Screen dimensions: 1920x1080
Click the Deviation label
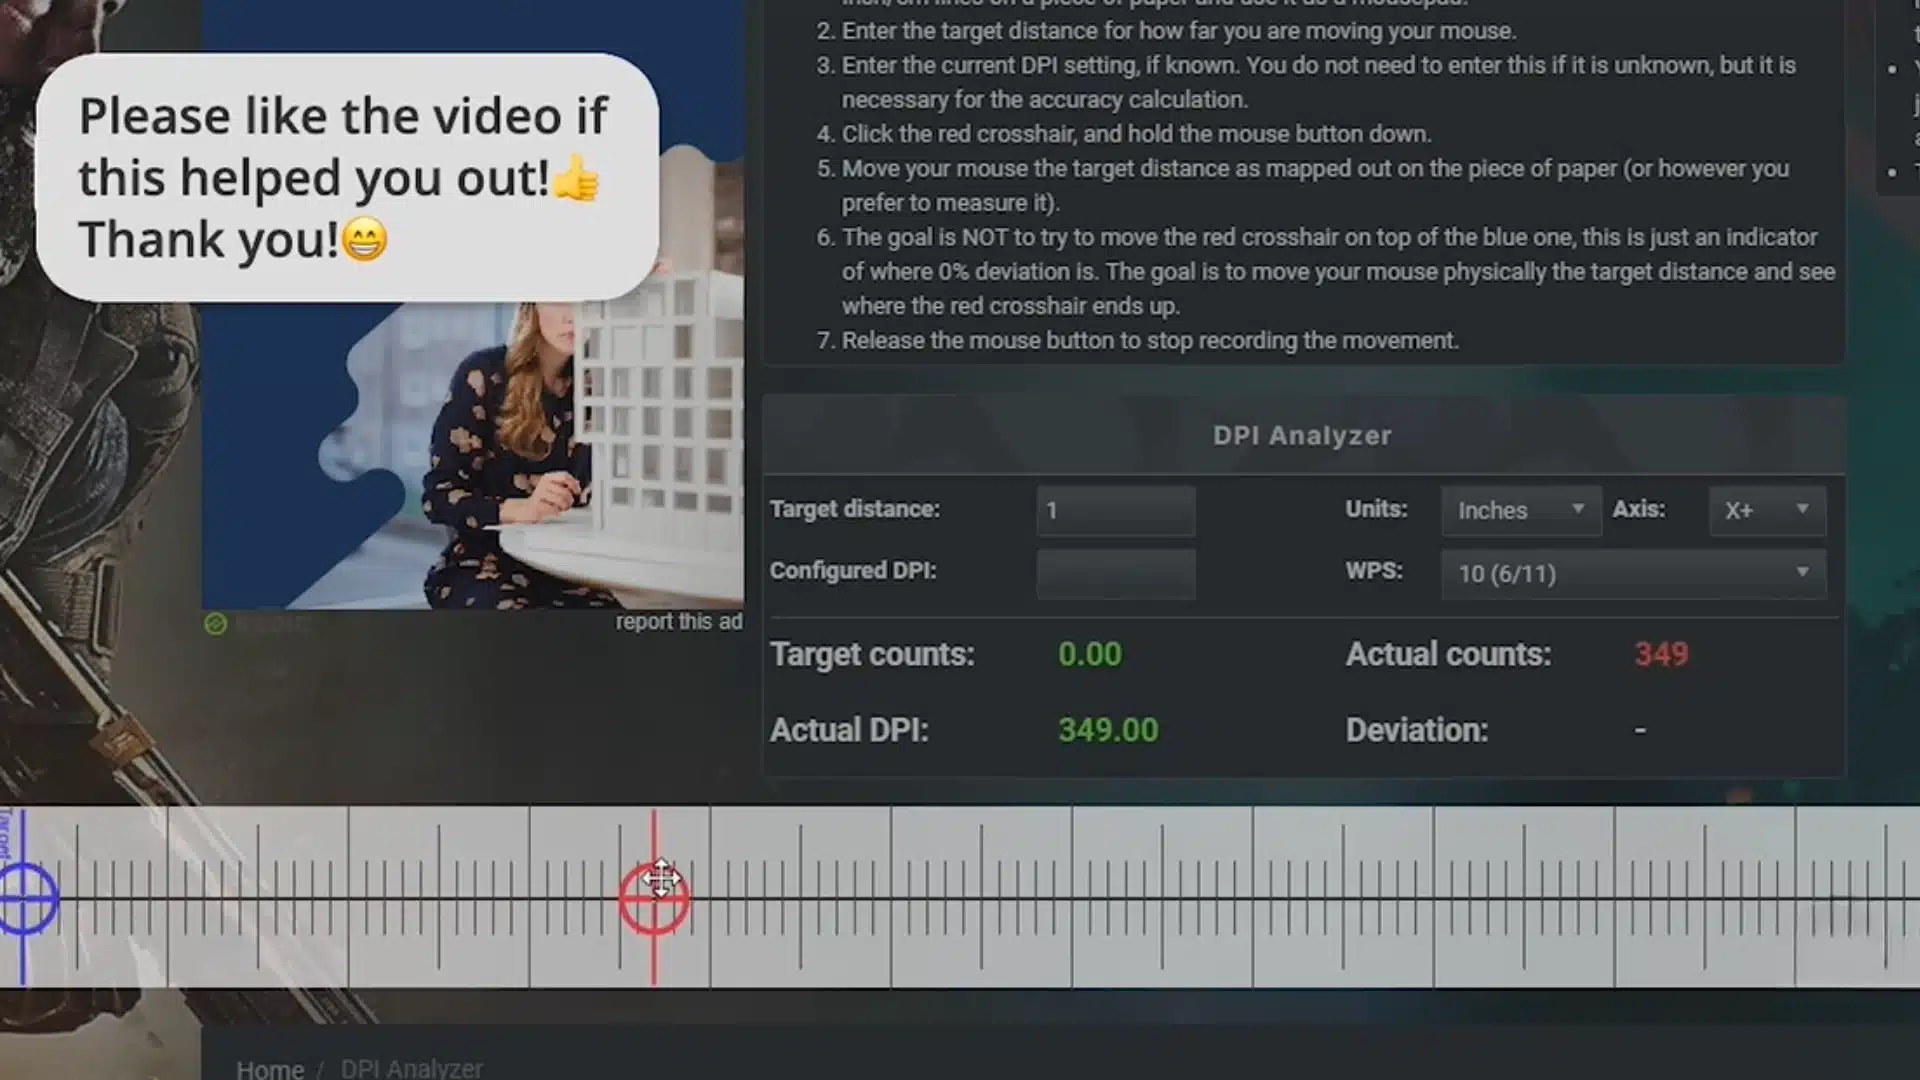pyautogui.click(x=1417, y=730)
